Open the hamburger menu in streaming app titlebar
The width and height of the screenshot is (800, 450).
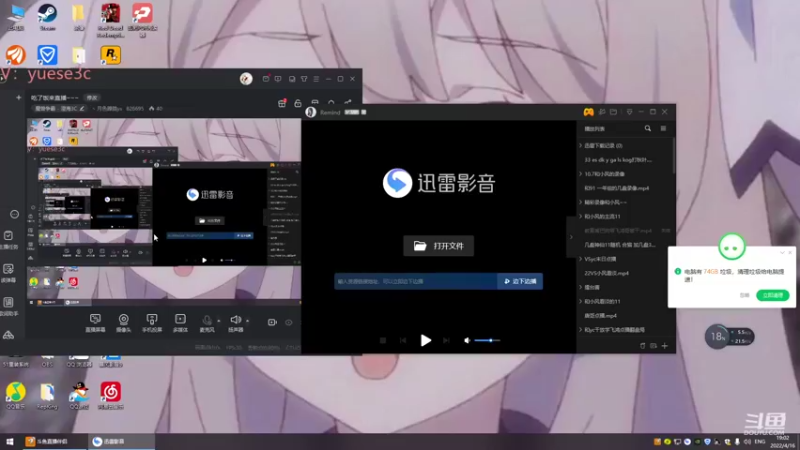coord(316,79)
